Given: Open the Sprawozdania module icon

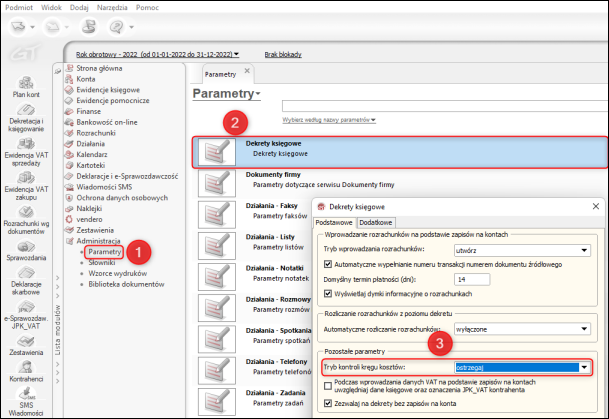Looking at the screenshot, I should click(26, 246).
